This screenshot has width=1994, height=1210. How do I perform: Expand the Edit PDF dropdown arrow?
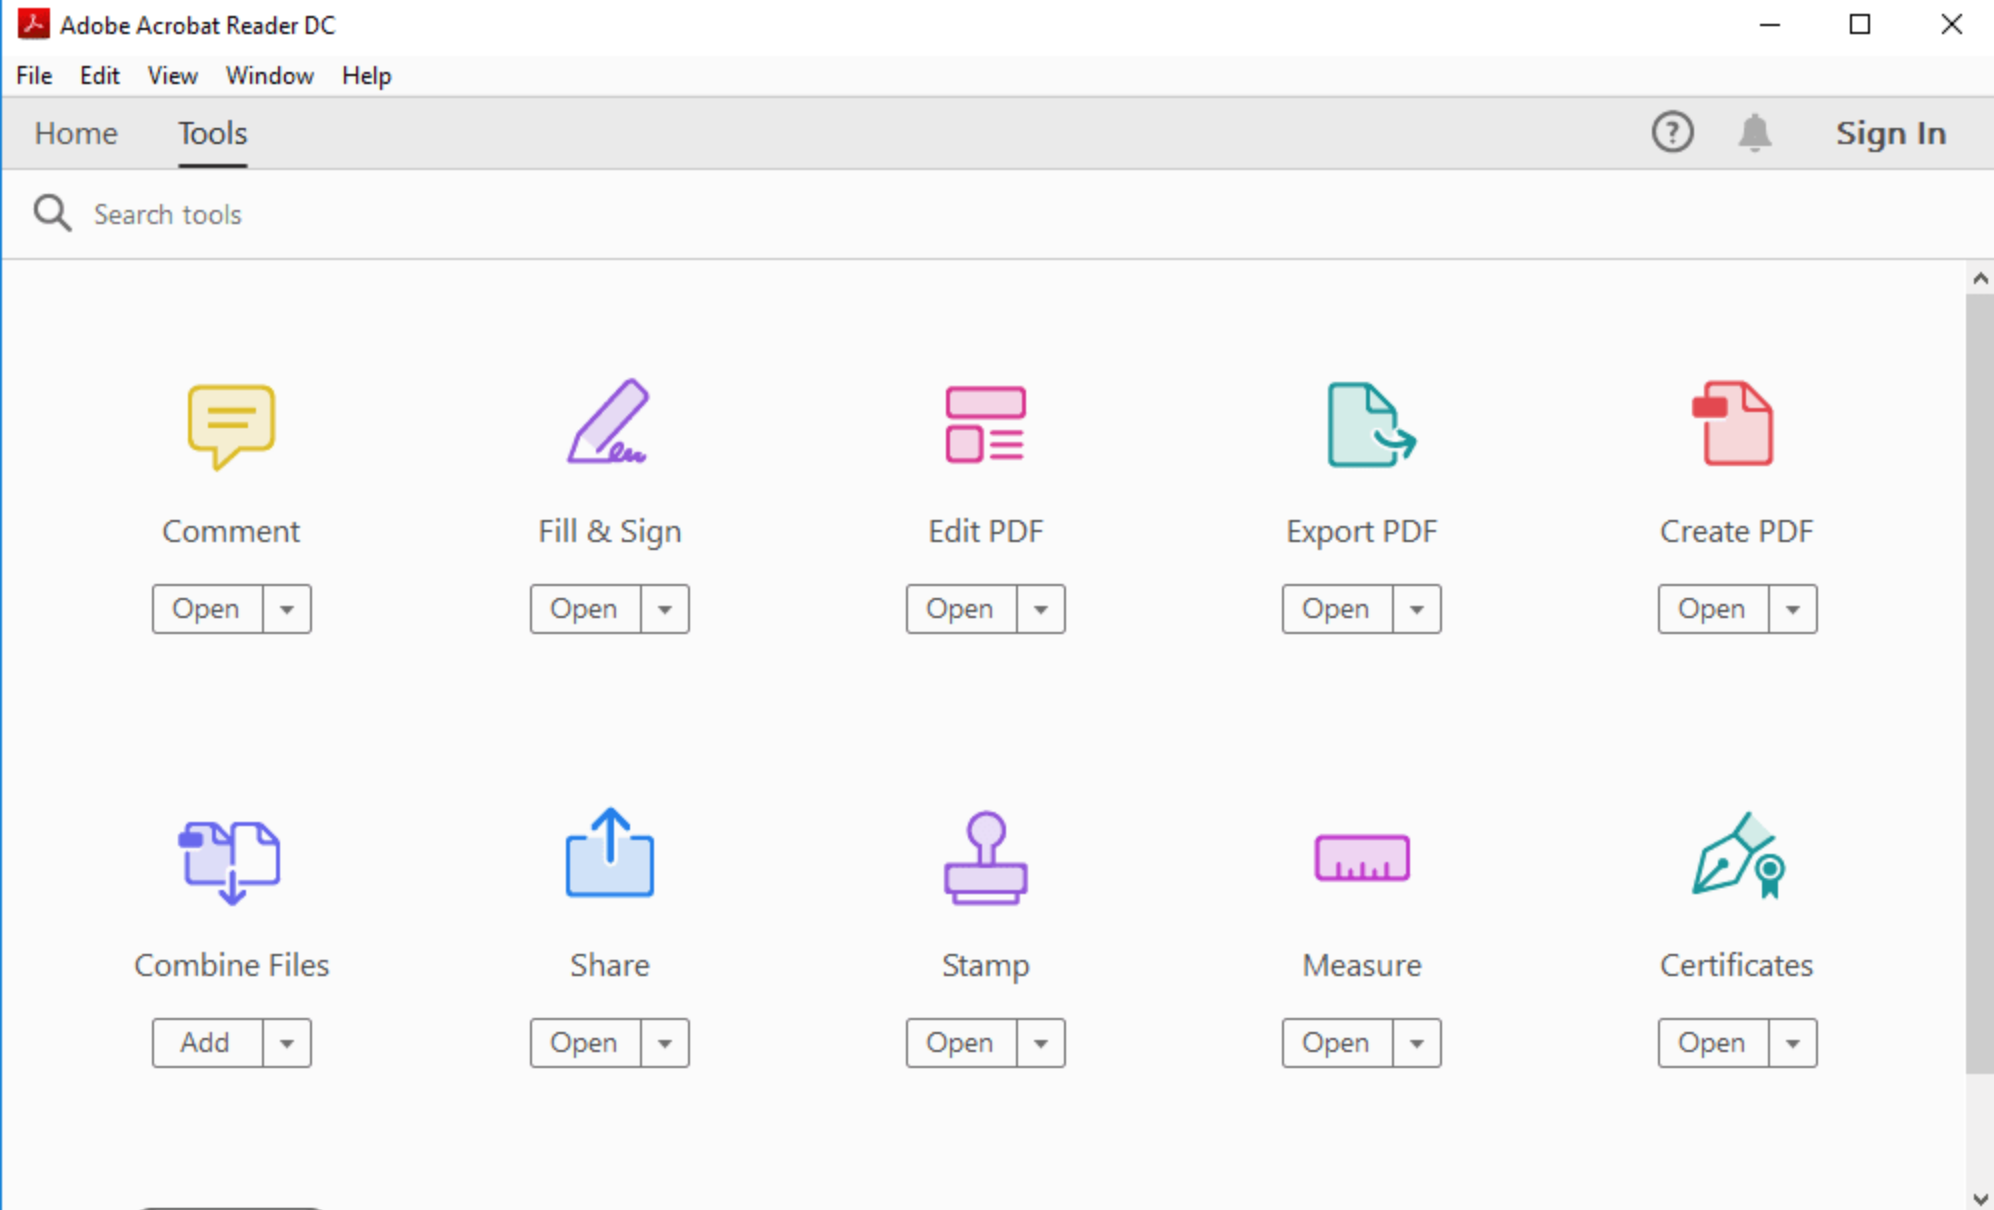click(1041, 609)
